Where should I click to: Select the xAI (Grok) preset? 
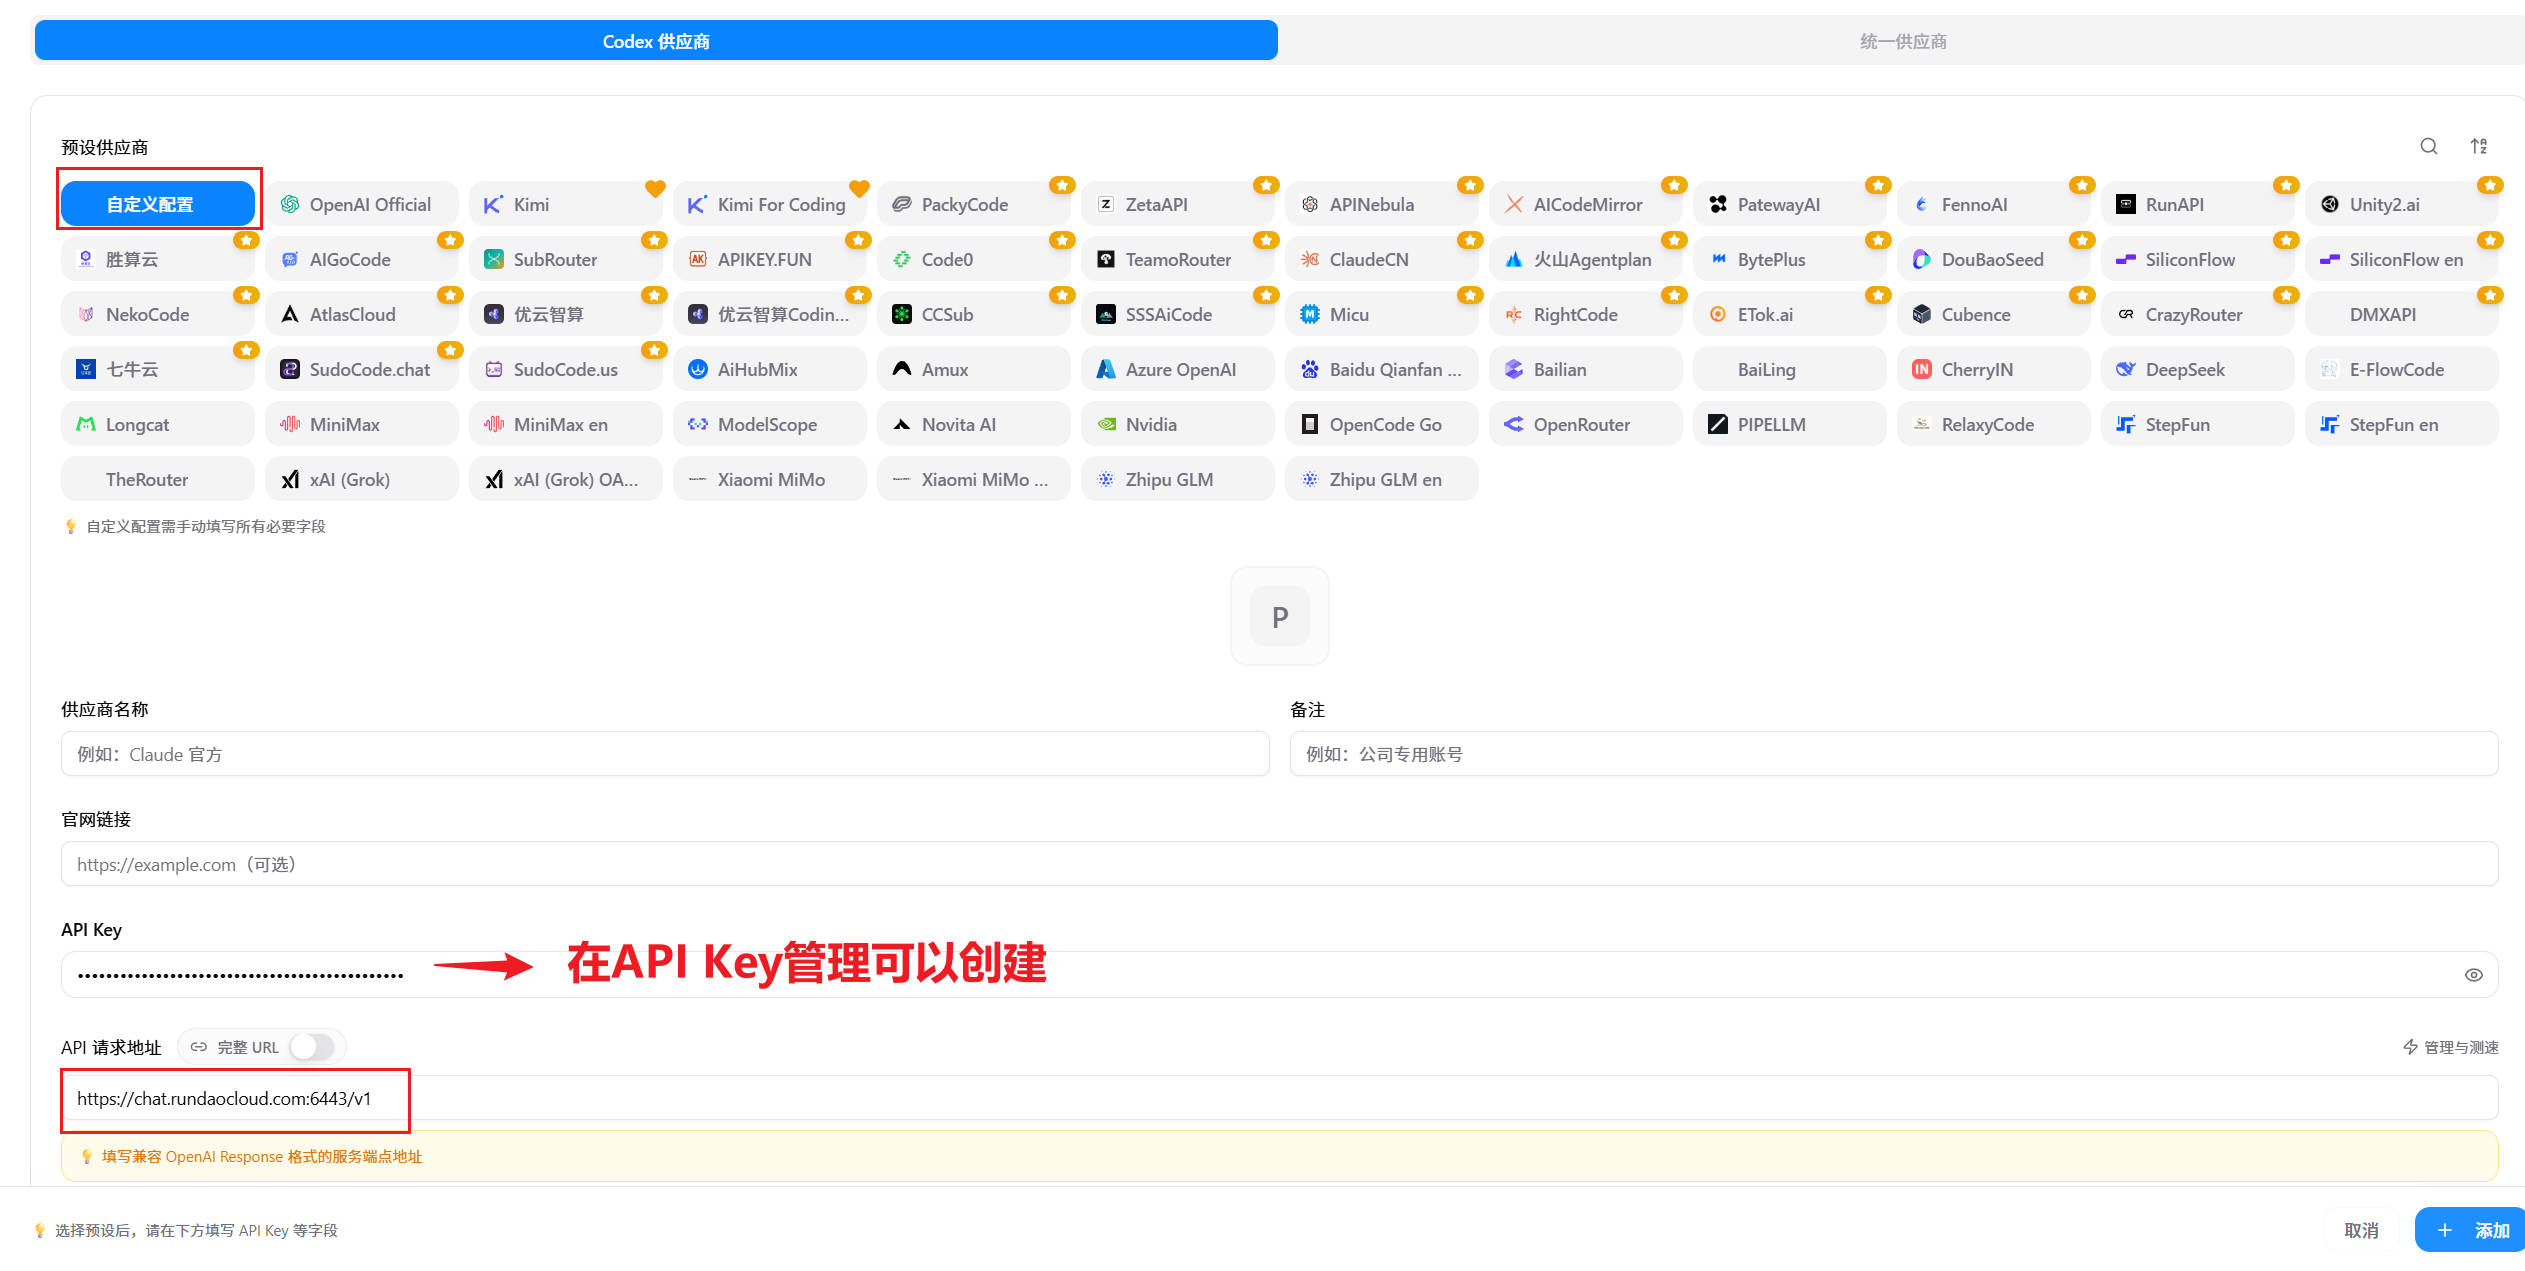(x=362, y=479)
